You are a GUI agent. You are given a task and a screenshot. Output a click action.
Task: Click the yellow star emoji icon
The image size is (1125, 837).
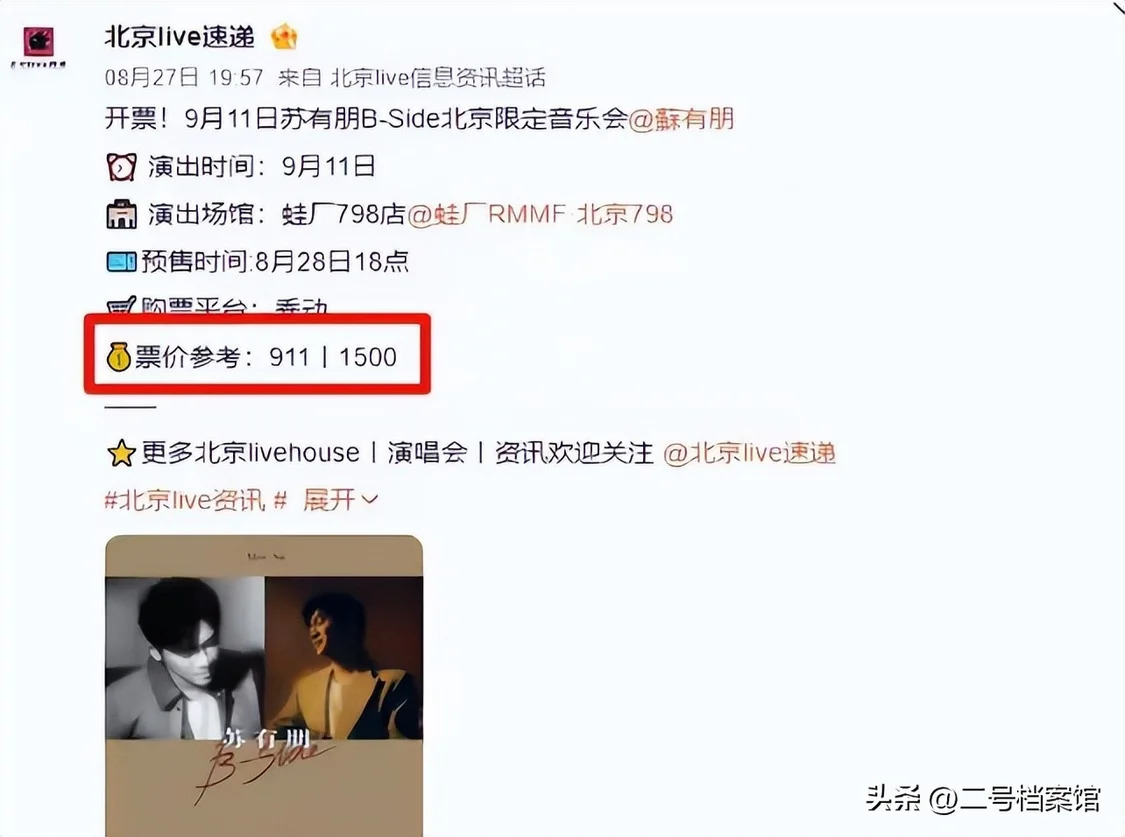point(121,453)
